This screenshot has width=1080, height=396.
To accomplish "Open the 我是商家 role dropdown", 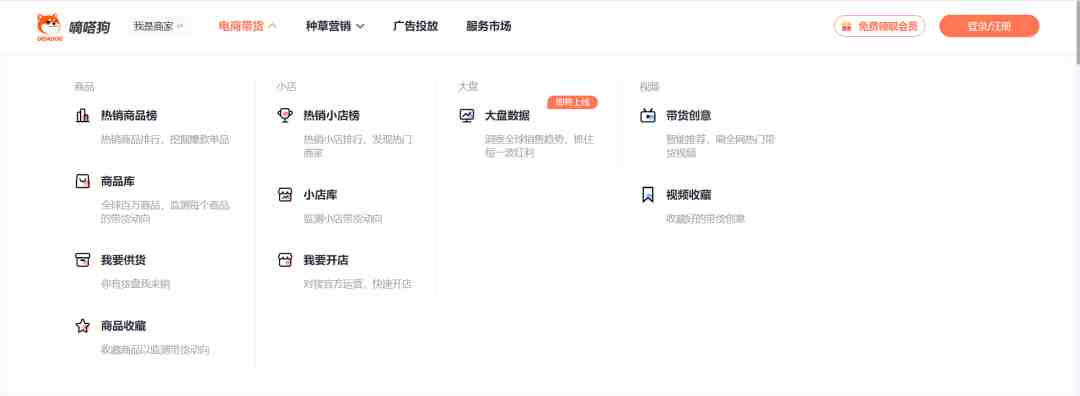I will (158, 26).
